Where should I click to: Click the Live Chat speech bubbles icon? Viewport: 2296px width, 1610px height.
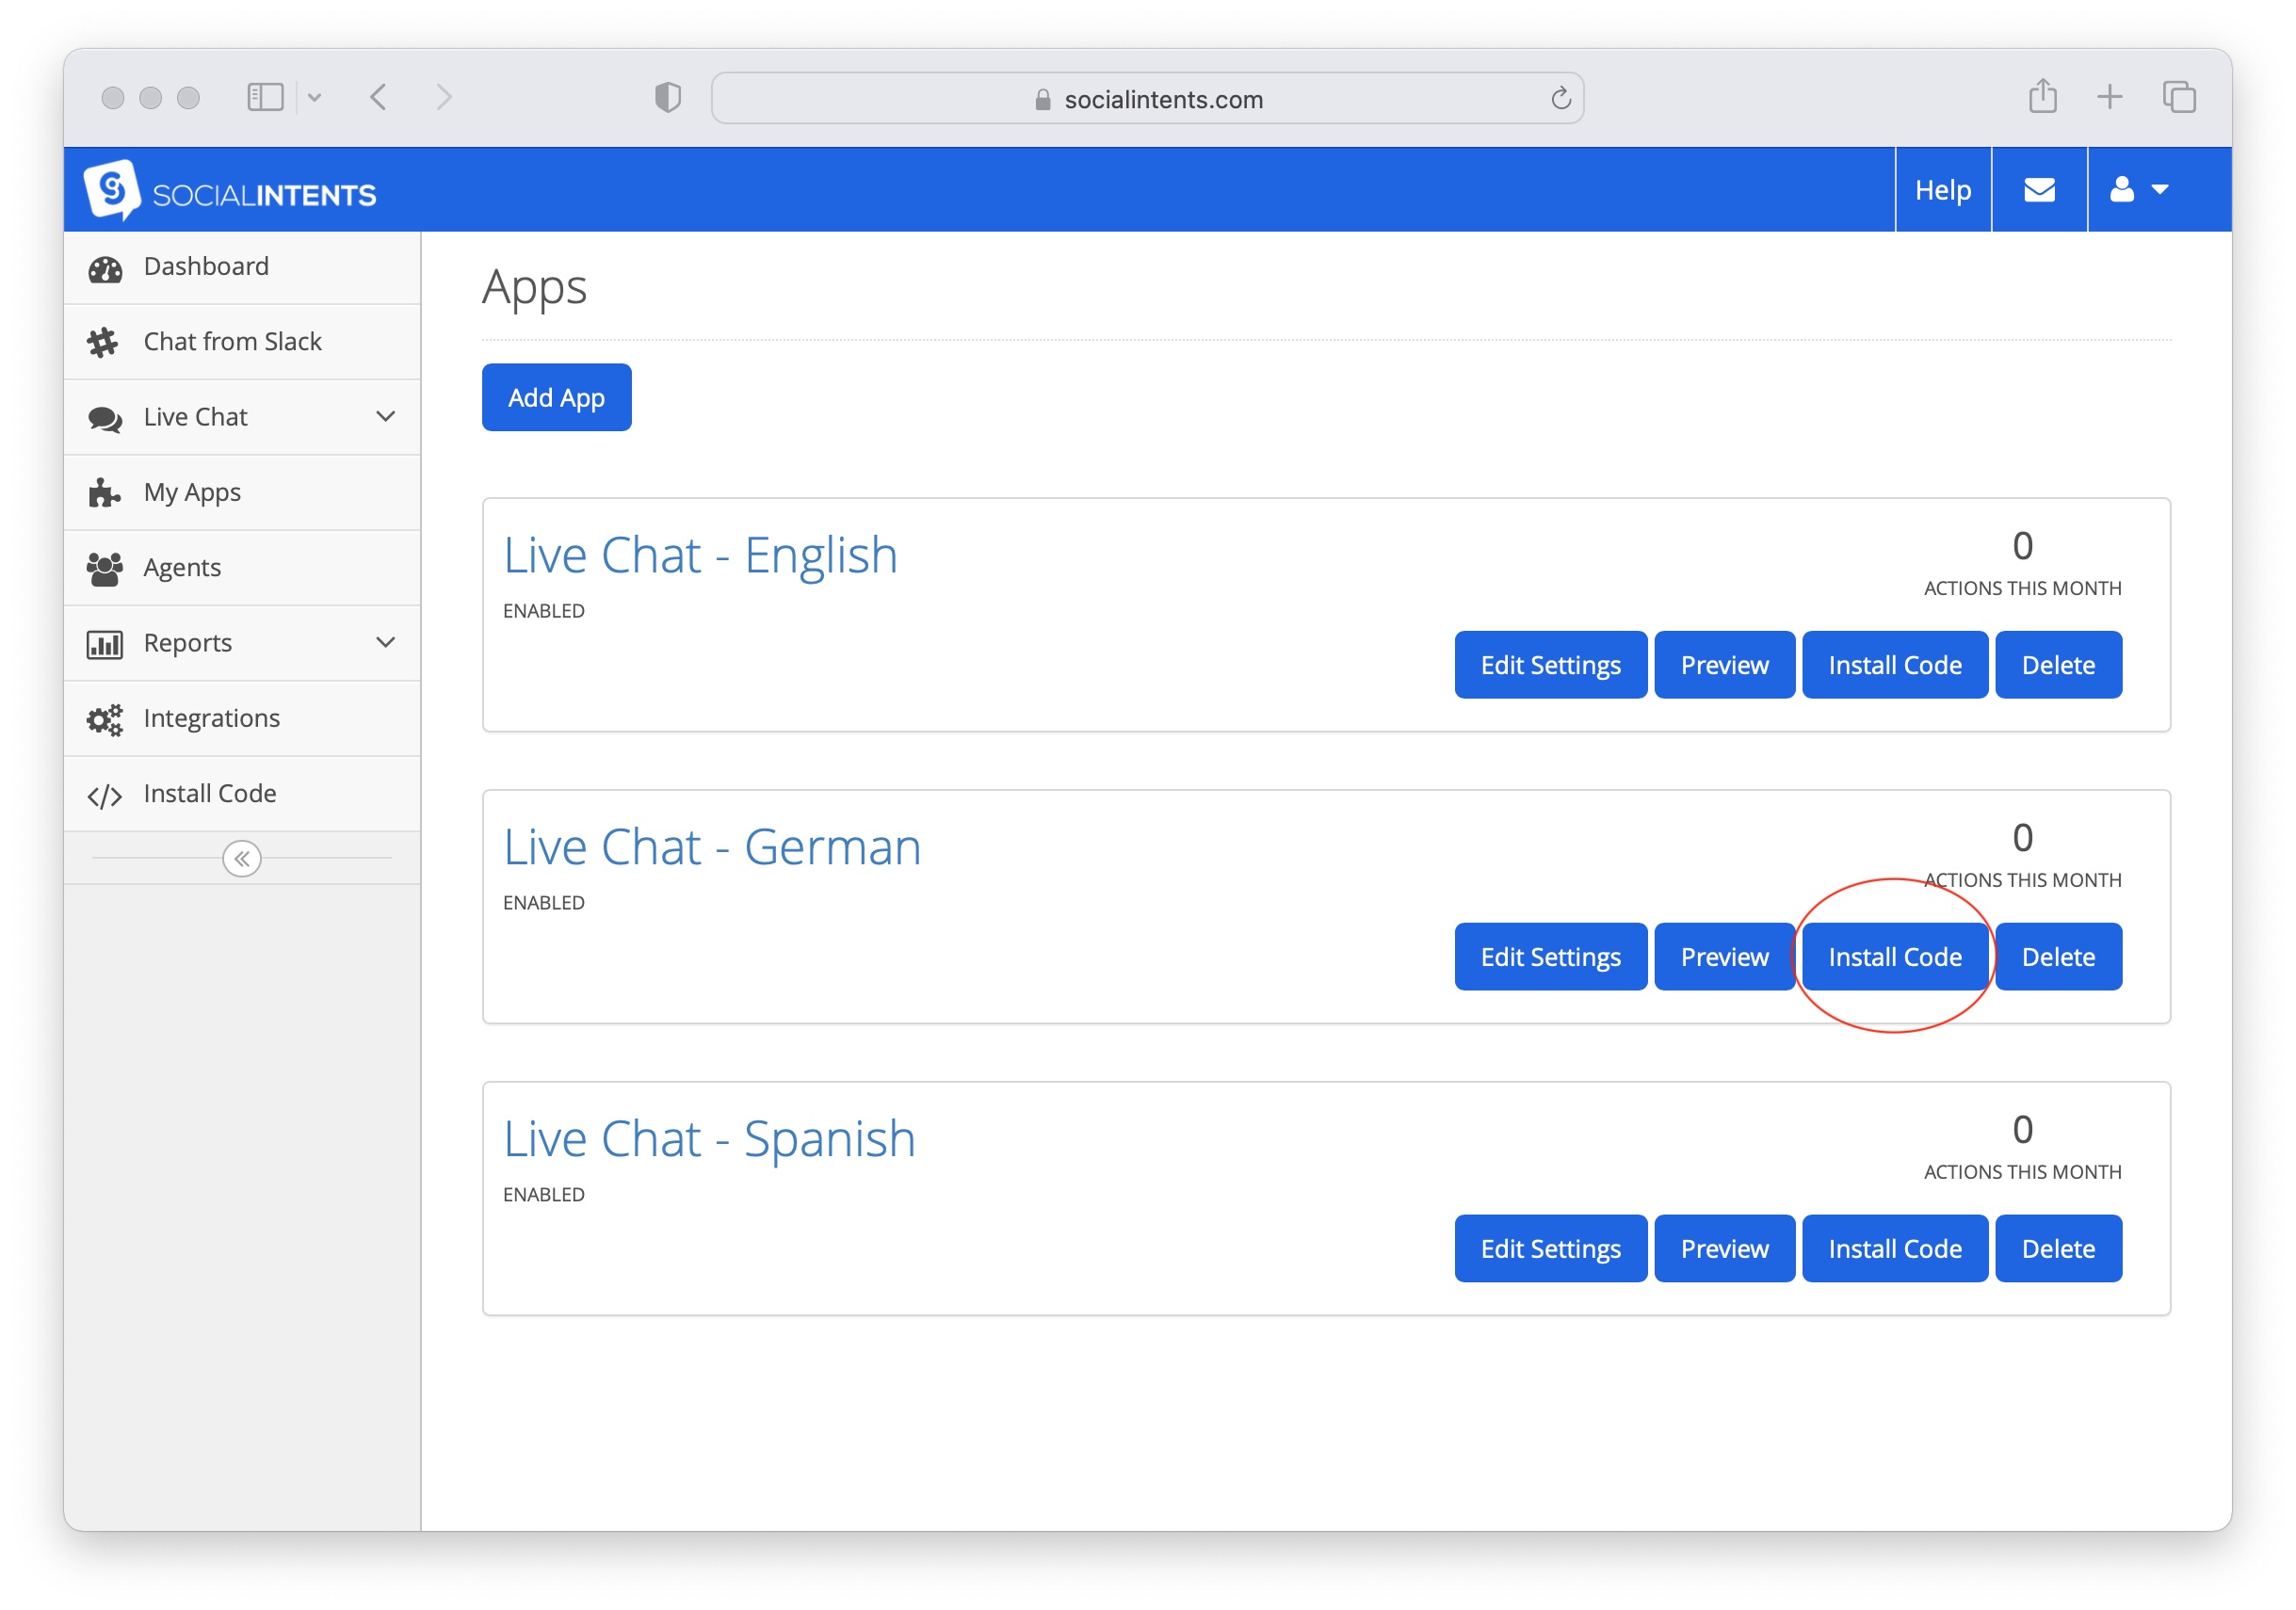(105, 419)
